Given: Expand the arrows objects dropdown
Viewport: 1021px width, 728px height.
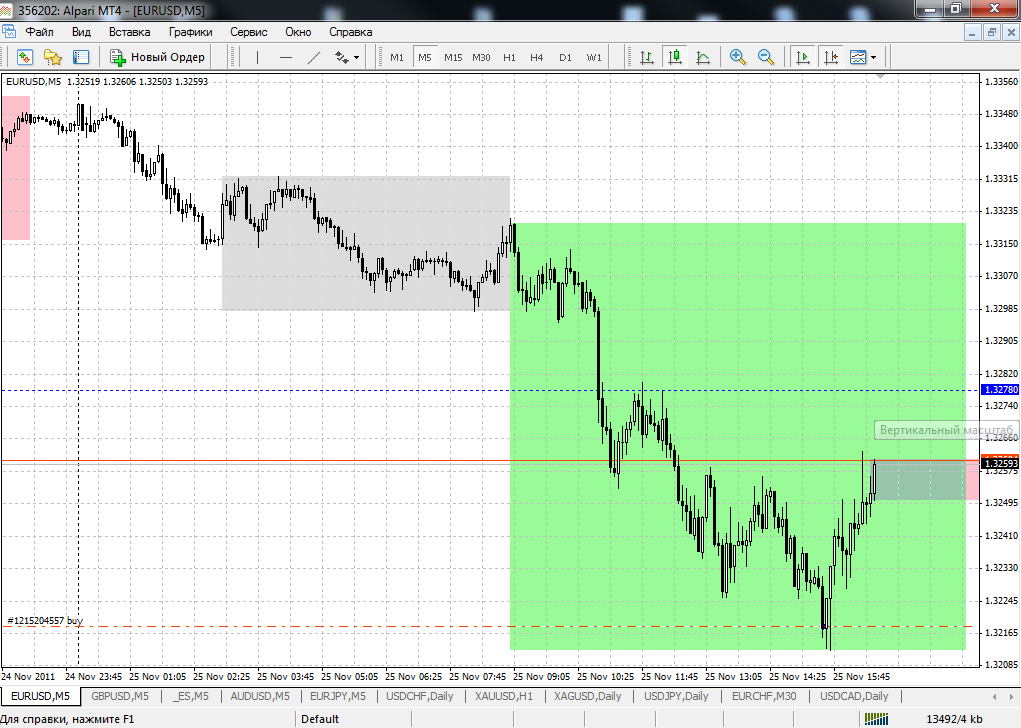Looking at the screenshot, I should click(x=356, y=57).
